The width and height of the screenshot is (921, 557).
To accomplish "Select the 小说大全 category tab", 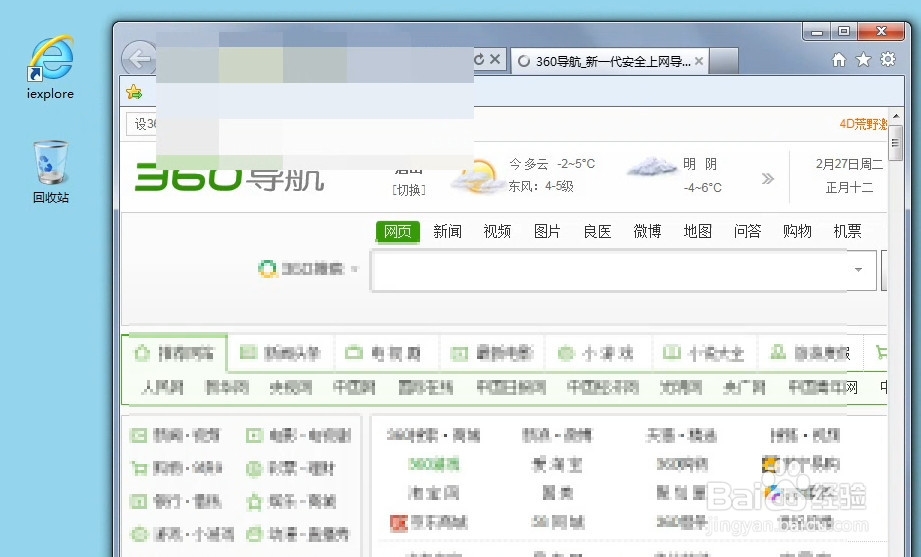I will click(x=703, y=353).
